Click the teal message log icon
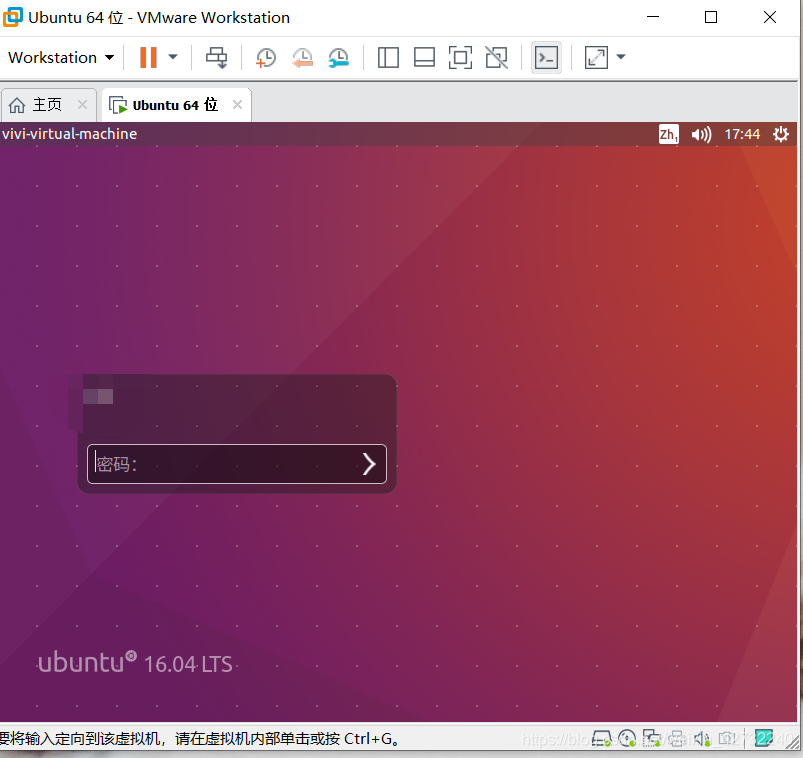Viewport: 803px width, 758px height. click(x=764, y=739)
